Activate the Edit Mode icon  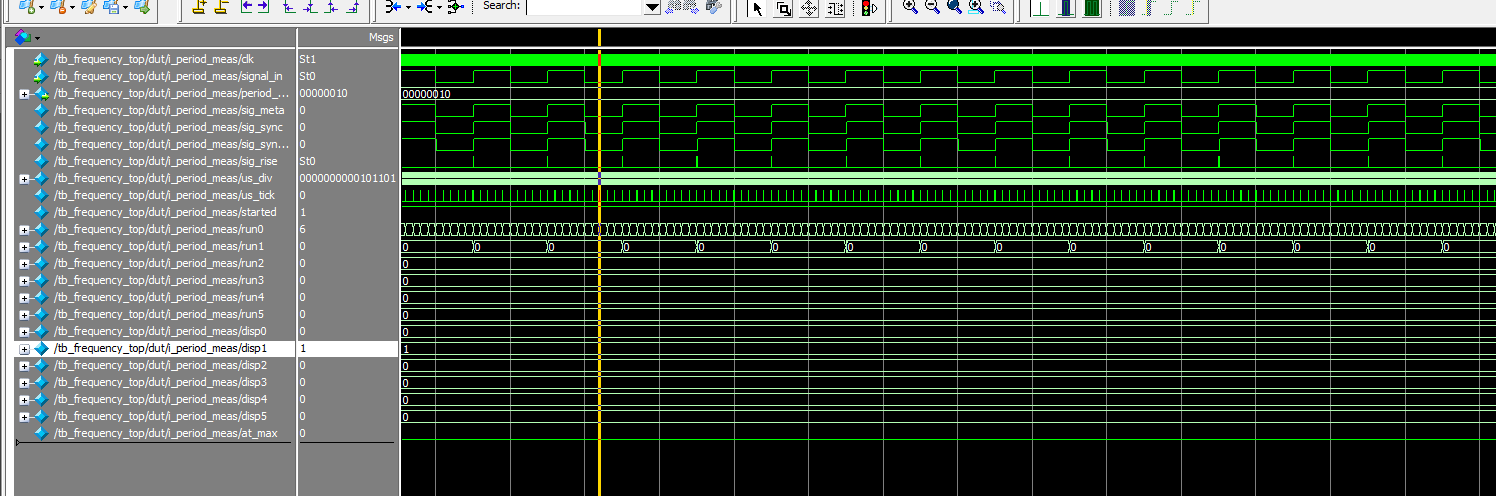tap(835, 9)
